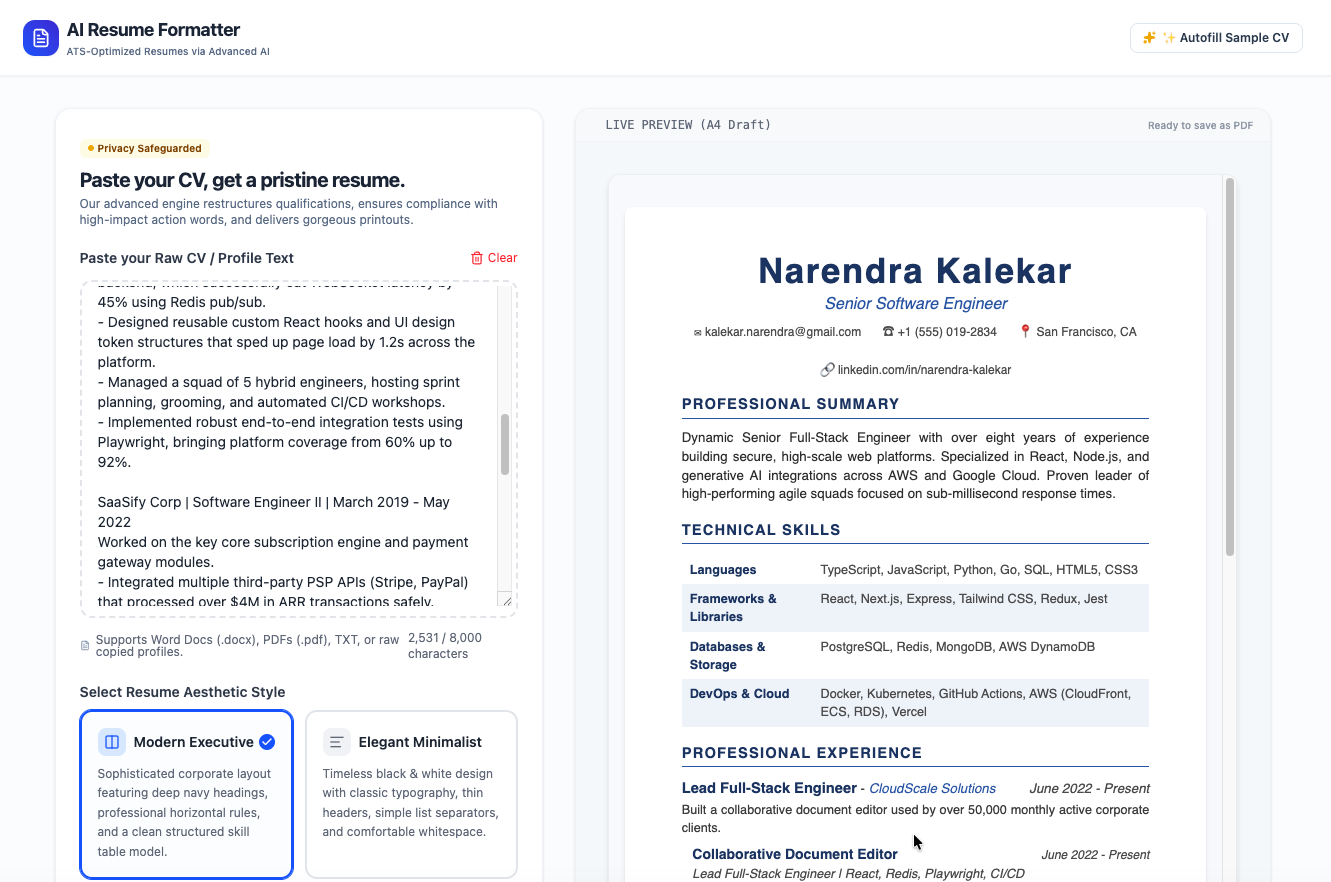Image resolution: width=1331 pixels, height=882 pixels.
Task: Click the email kalekar.narendra@gmail.com in preview
Action: pyautogui.click(x=783, y=332)
